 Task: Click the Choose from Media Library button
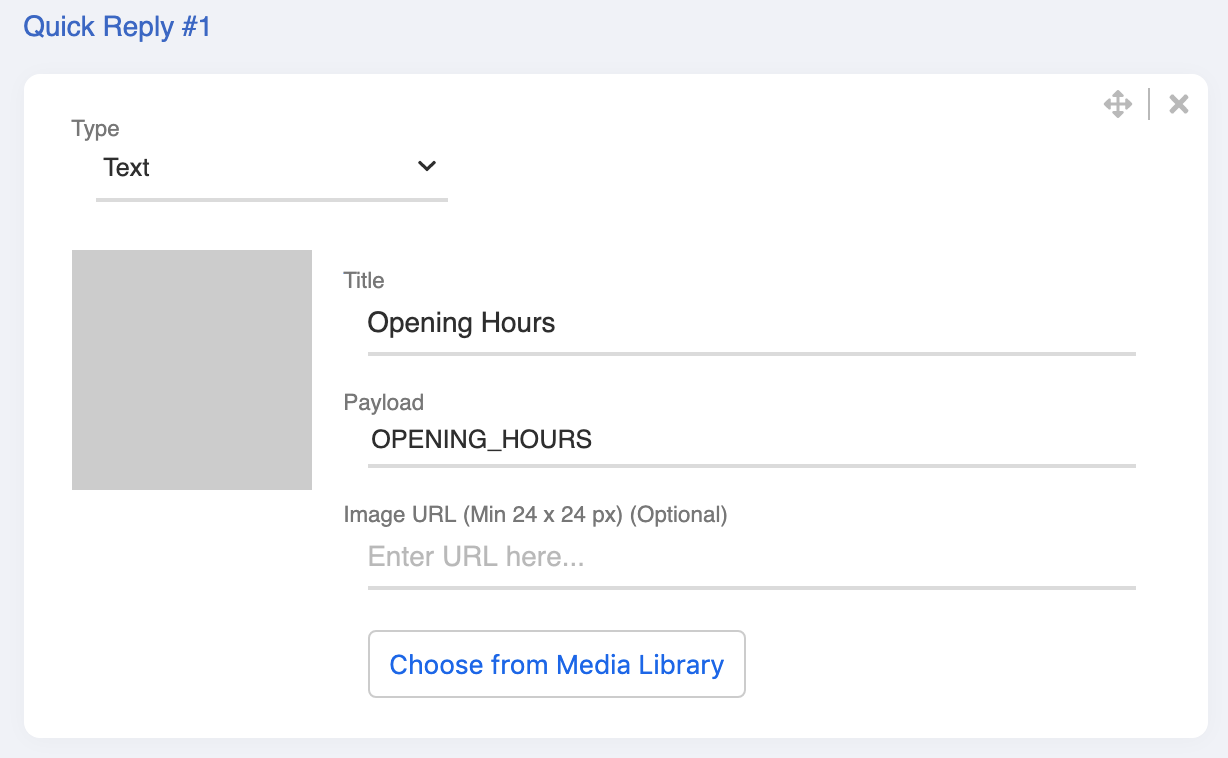tap(557, 664)
